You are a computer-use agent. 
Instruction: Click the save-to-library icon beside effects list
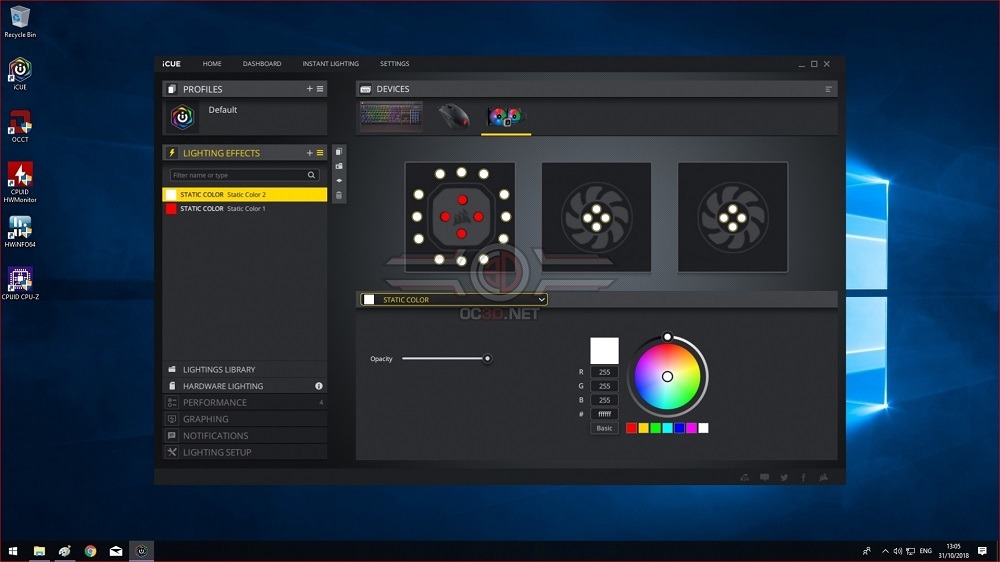339,166
